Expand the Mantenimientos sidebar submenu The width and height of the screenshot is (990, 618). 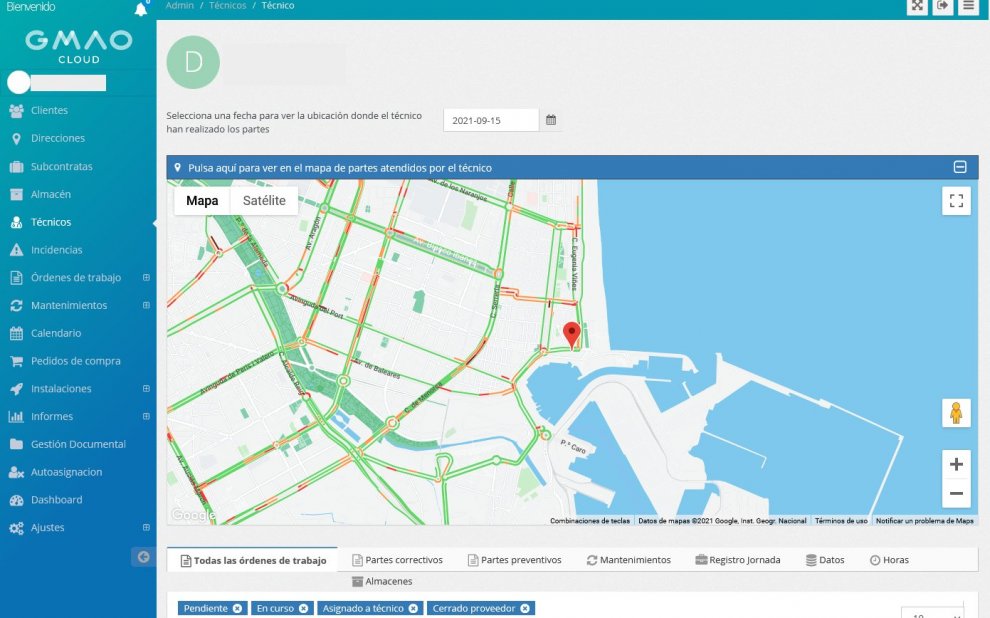point(146,305)
